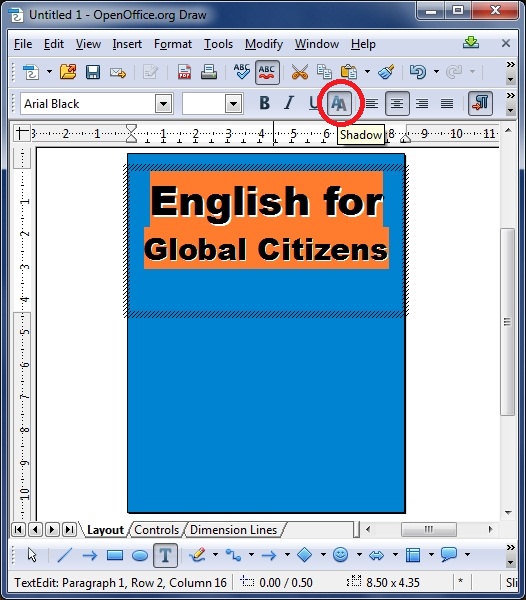Select the Rectangle tool

(x=115, y=555)
